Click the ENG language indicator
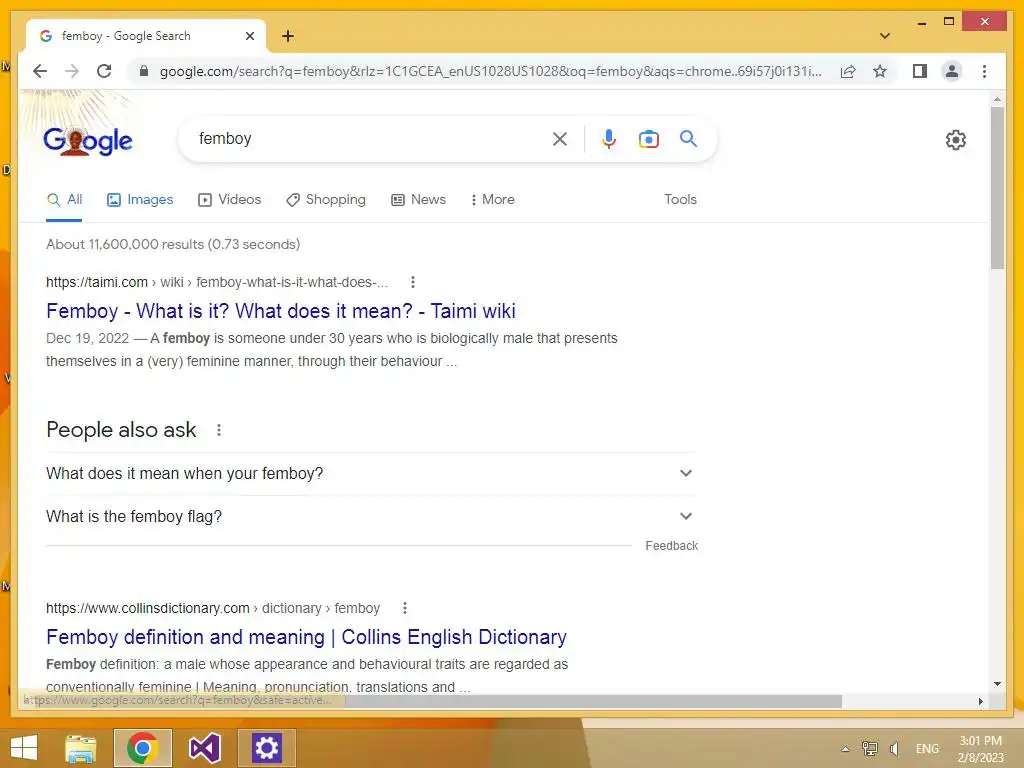This screenshot has height=768, width=1024. coord(927,748)
